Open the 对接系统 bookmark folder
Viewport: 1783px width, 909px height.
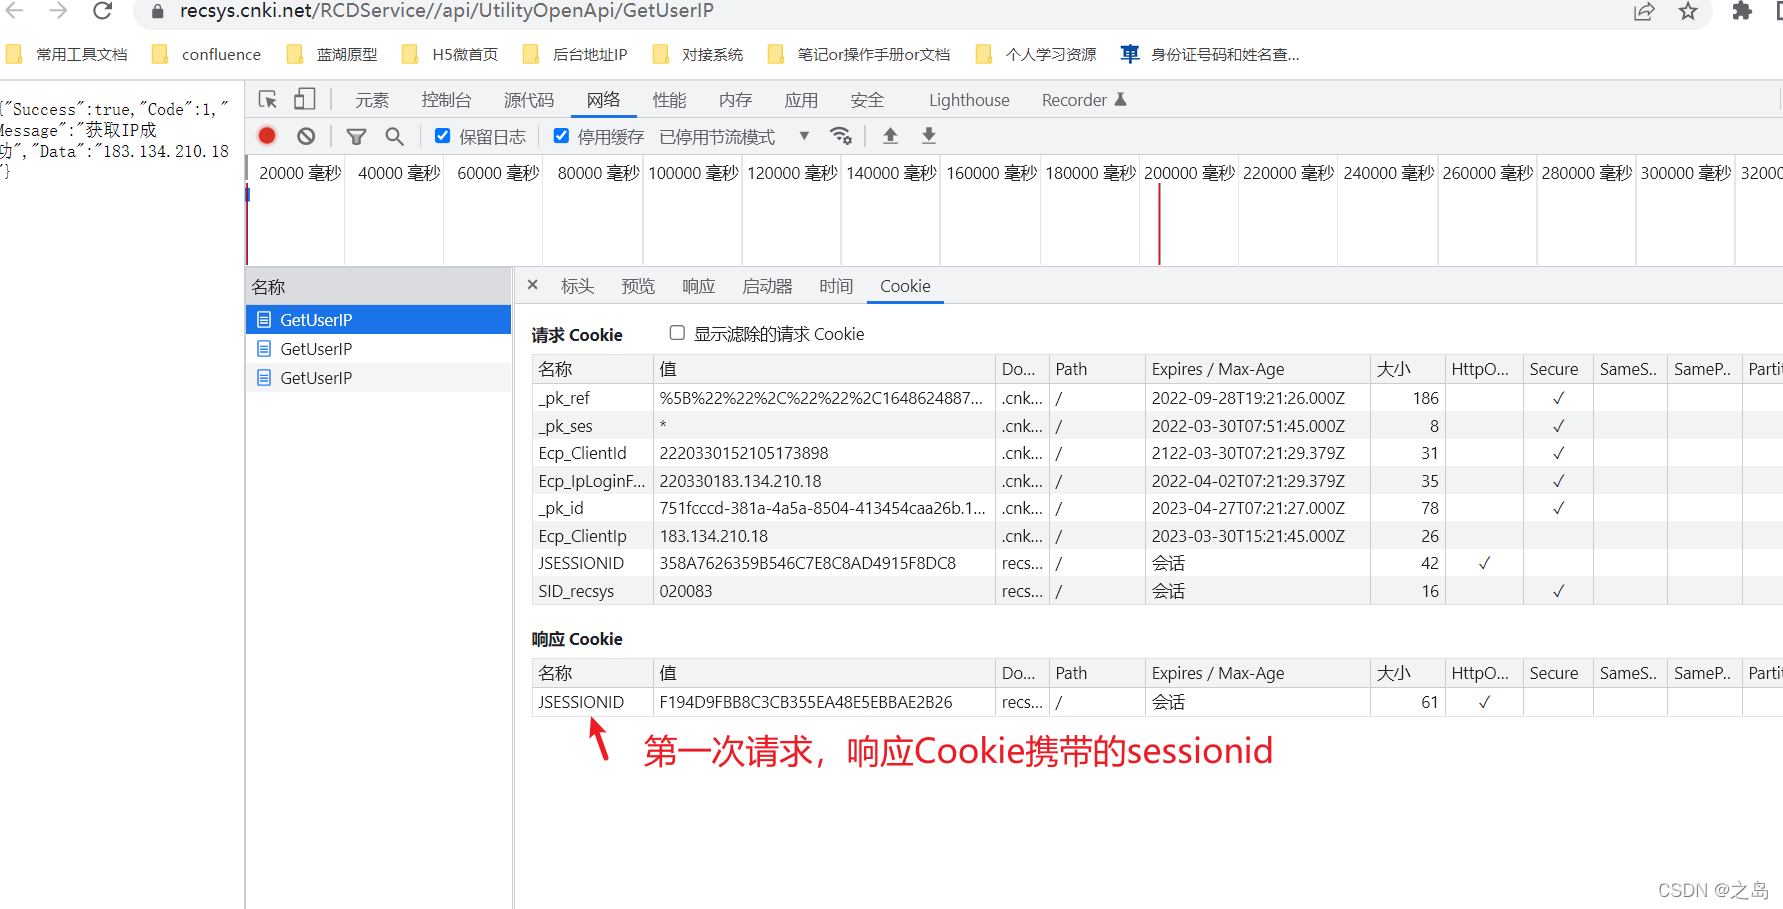698,54
